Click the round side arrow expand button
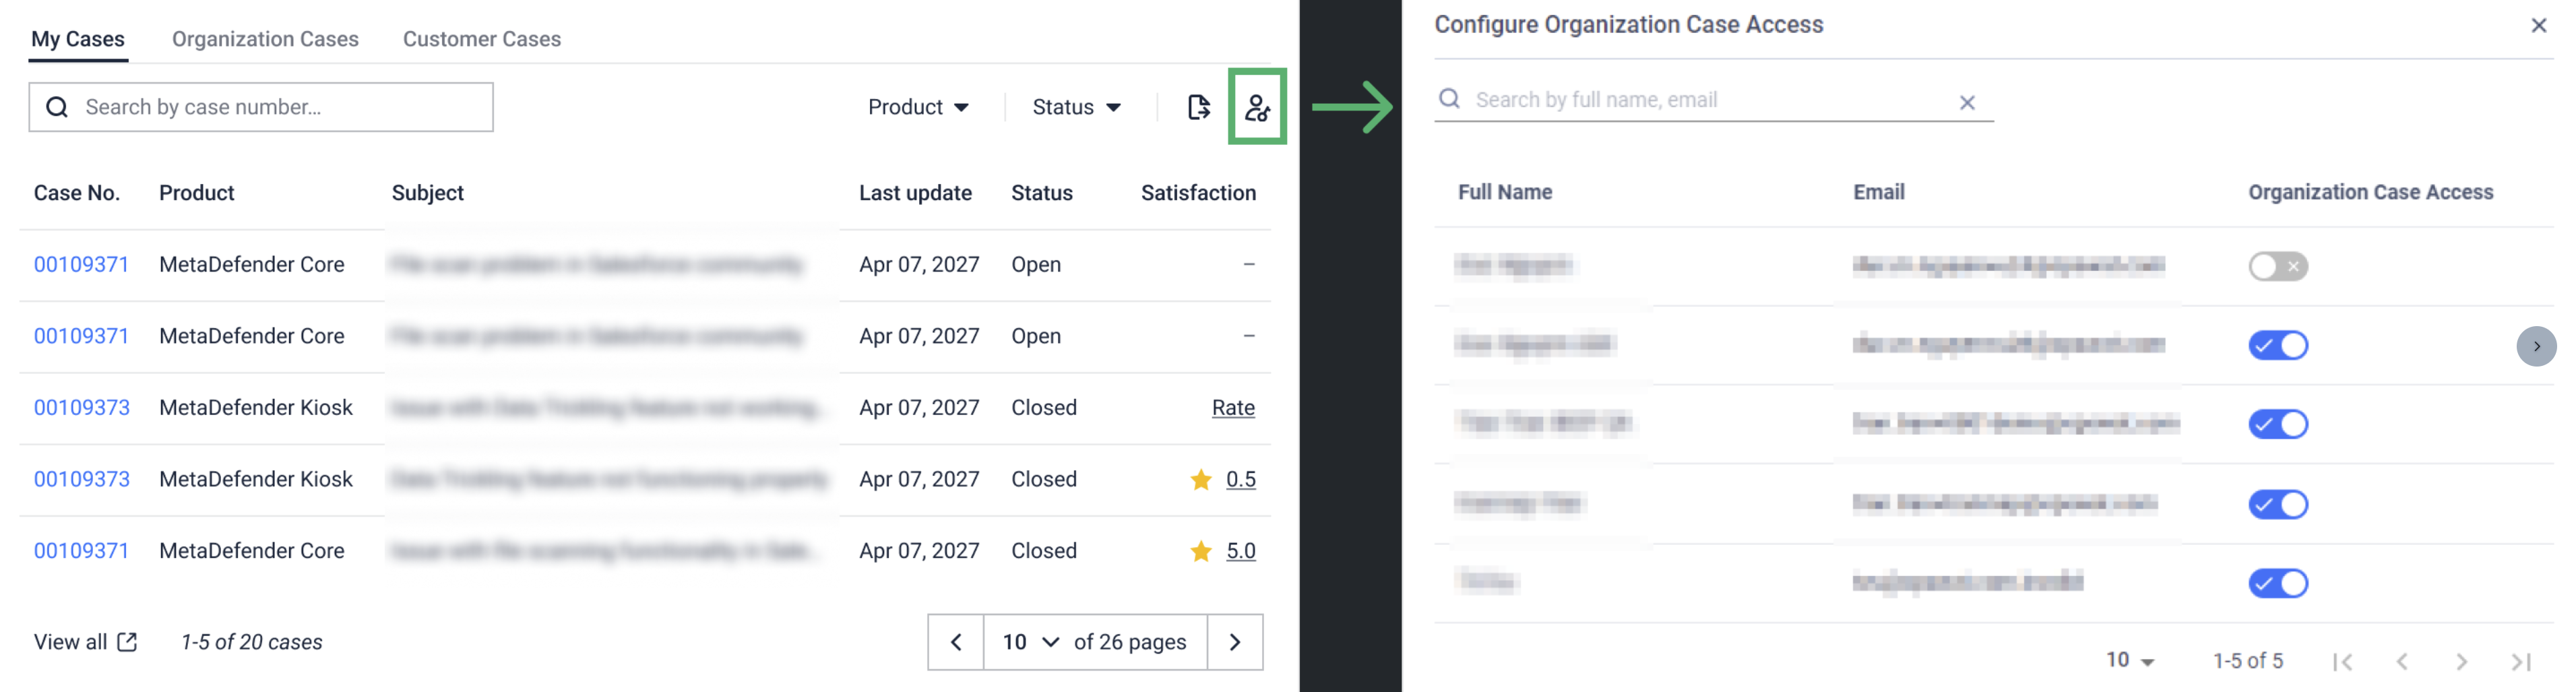 [2535, 346]
